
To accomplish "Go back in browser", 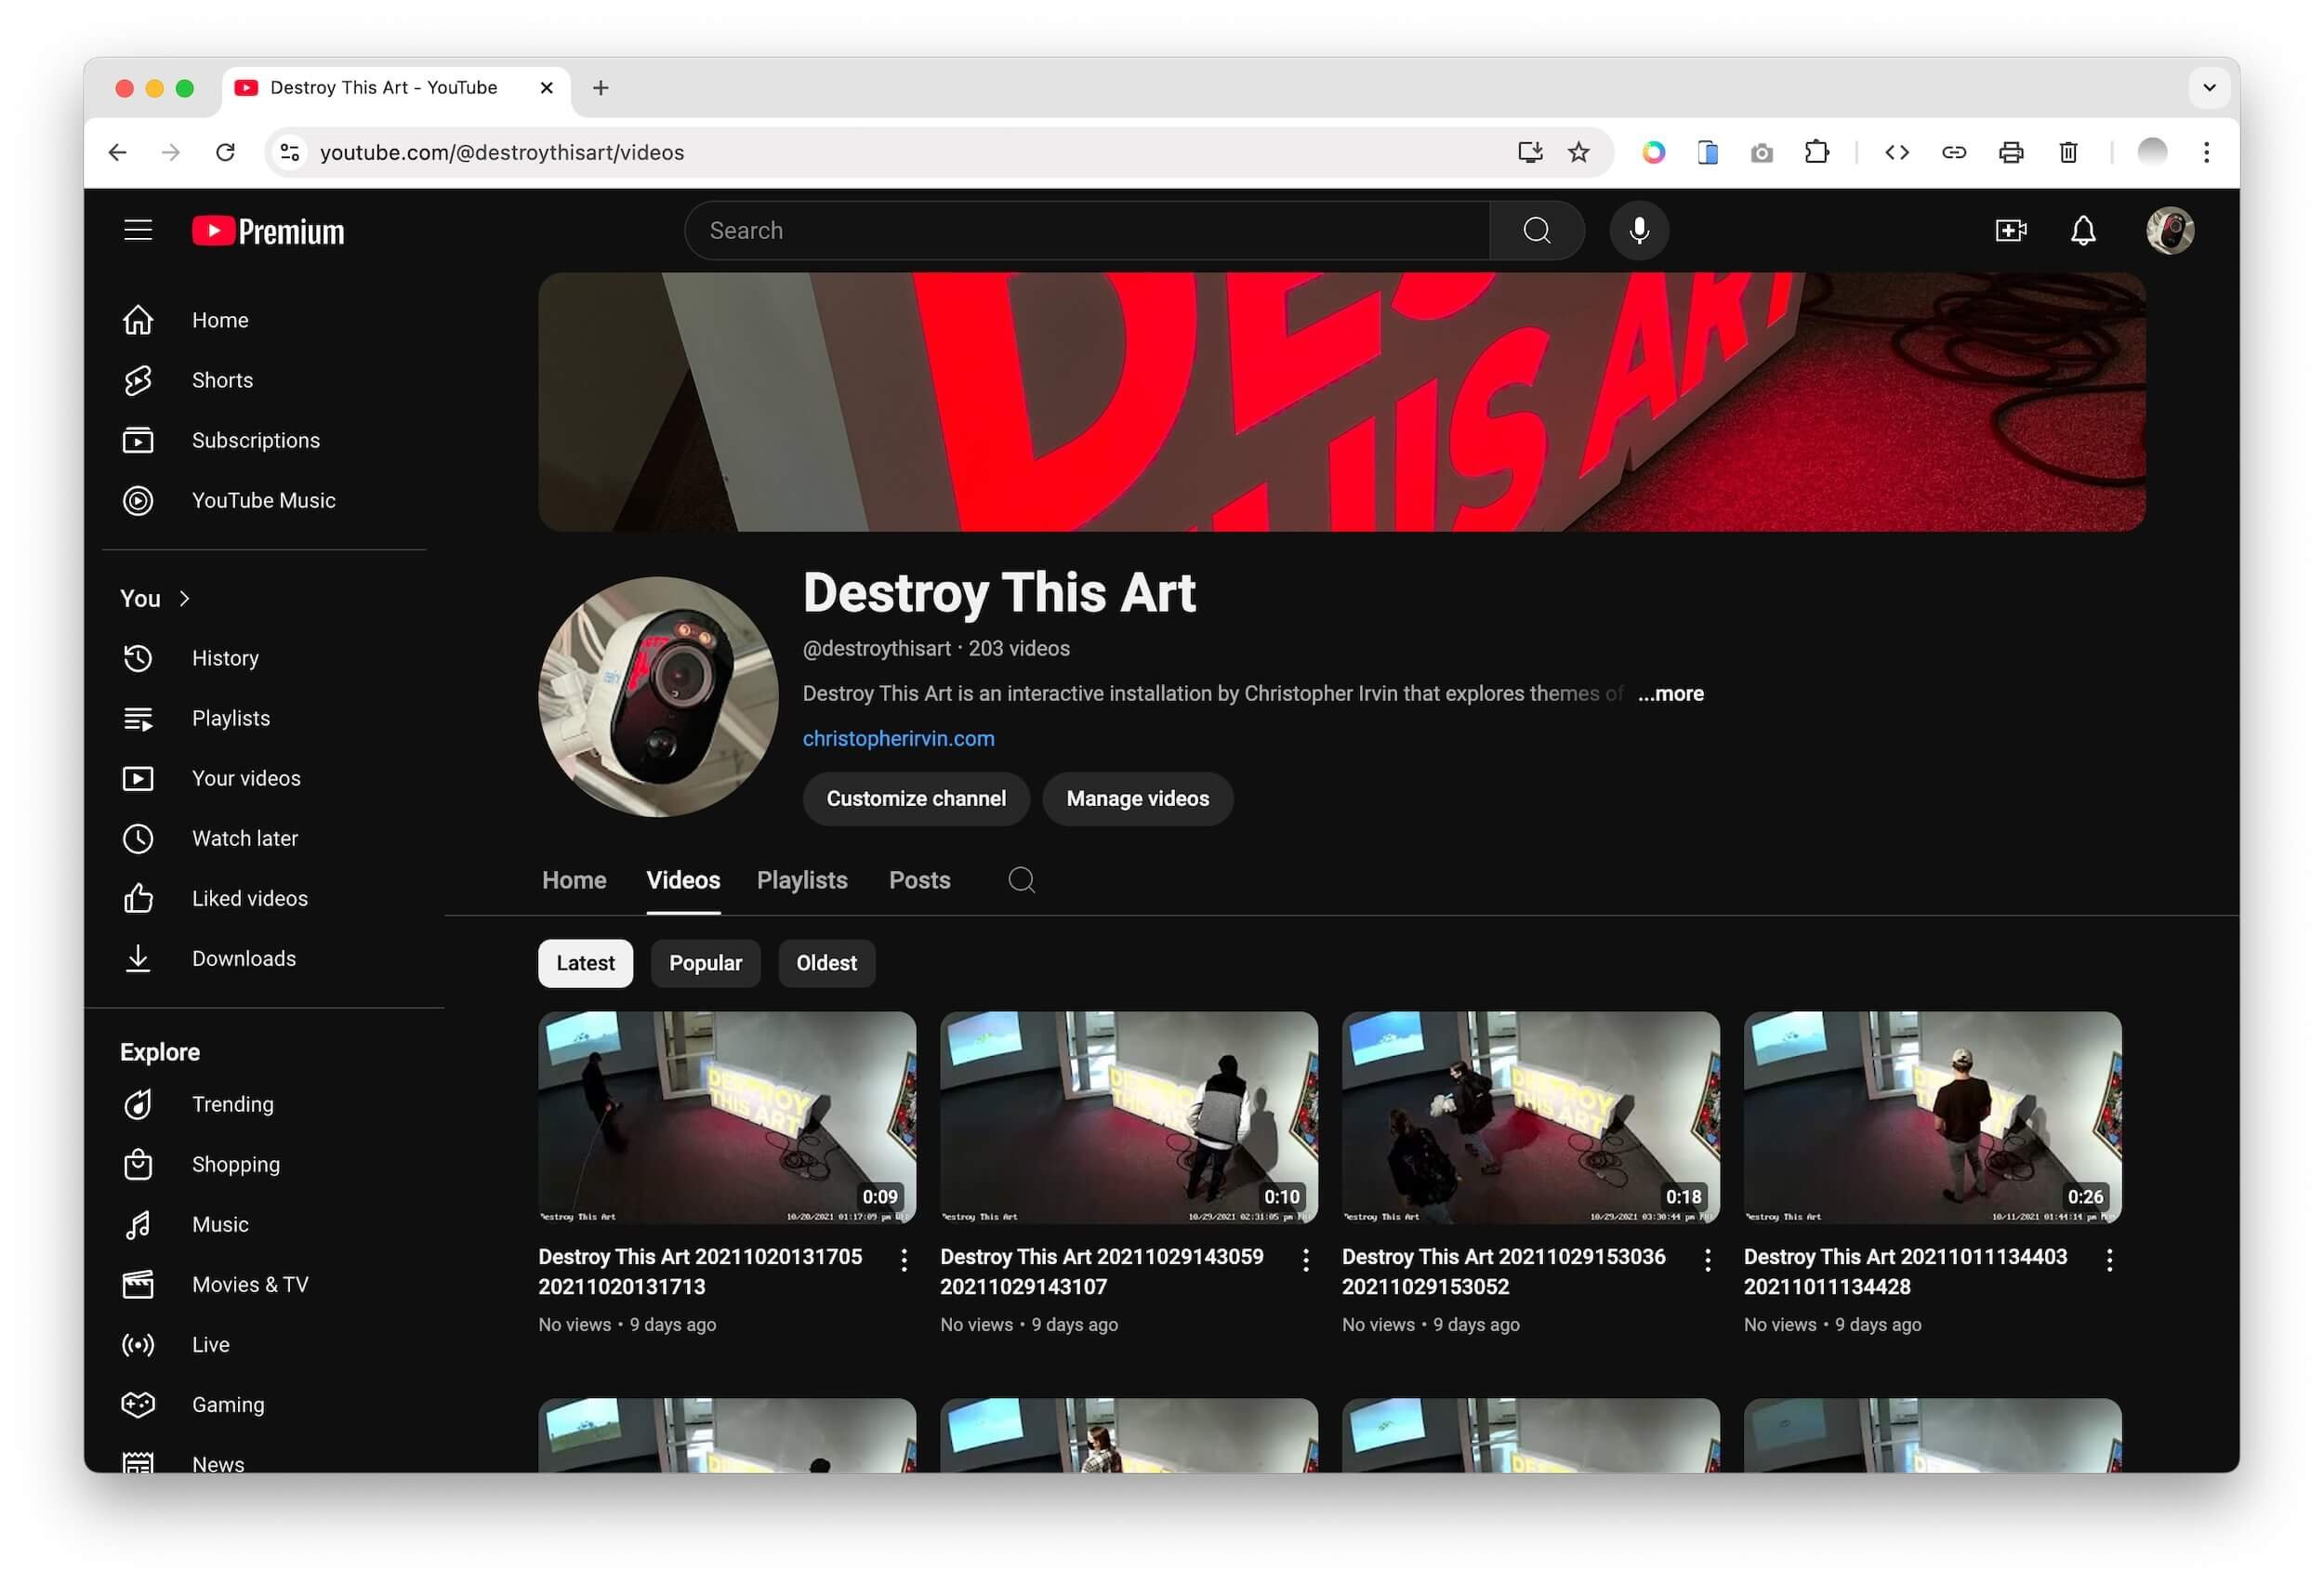I will (x=117, y=152).
